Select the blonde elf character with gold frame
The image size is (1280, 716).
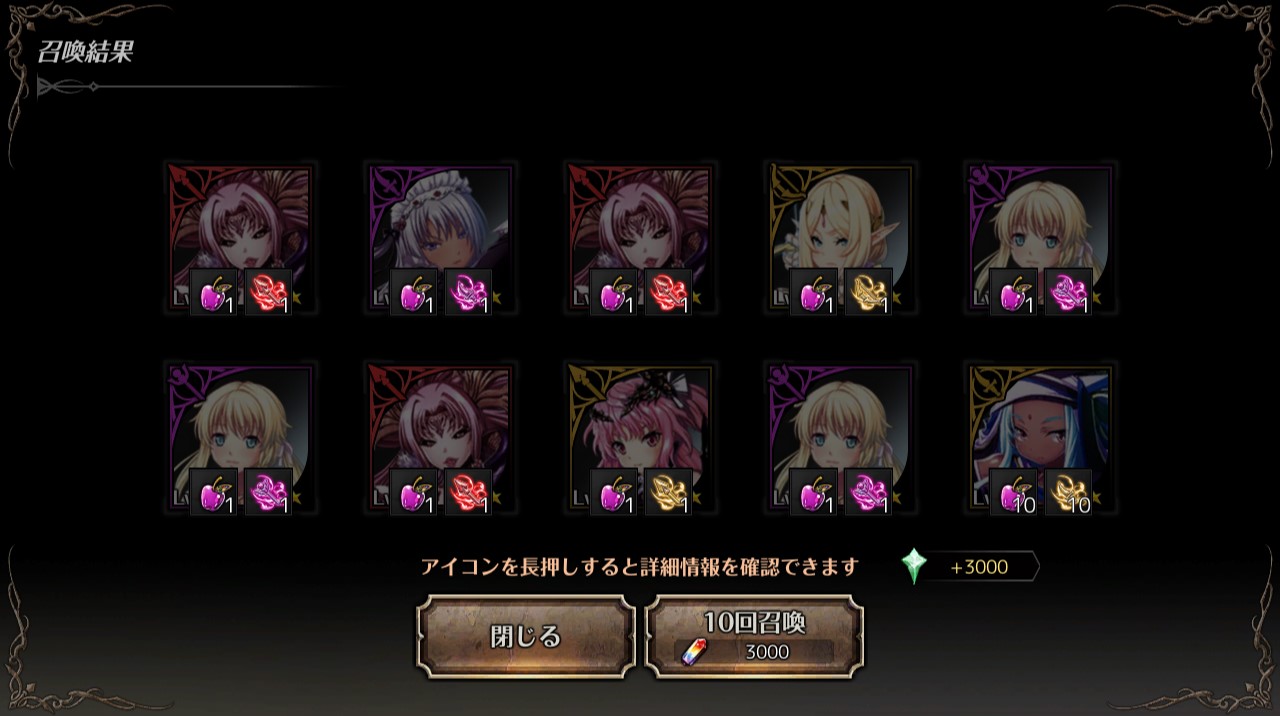pos(840,238)
